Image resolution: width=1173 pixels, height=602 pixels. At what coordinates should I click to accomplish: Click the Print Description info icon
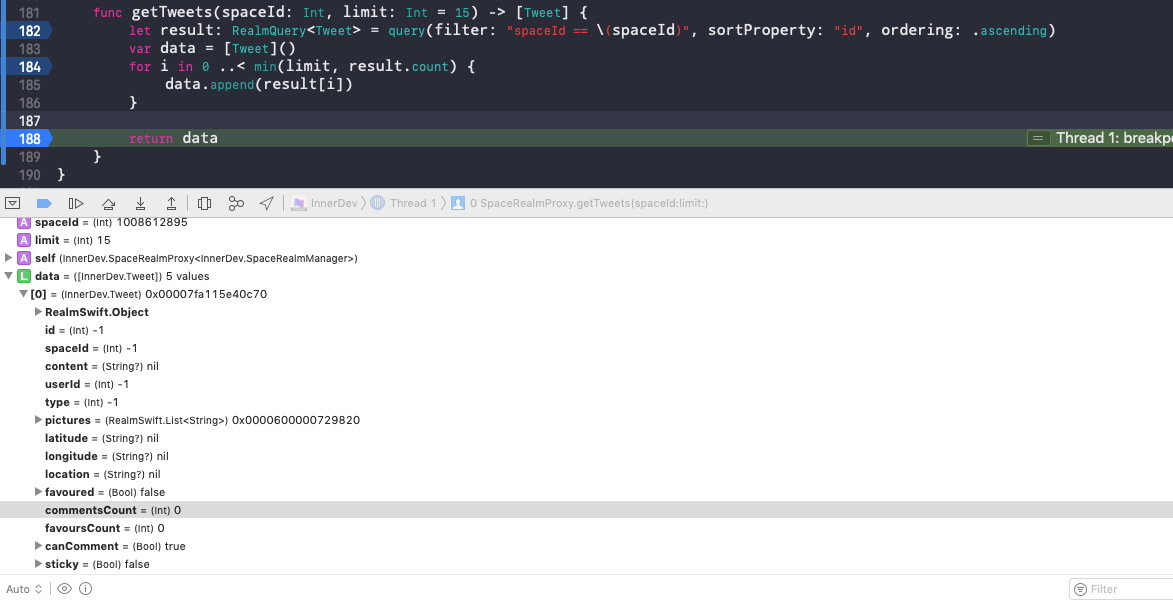(85, 589)
